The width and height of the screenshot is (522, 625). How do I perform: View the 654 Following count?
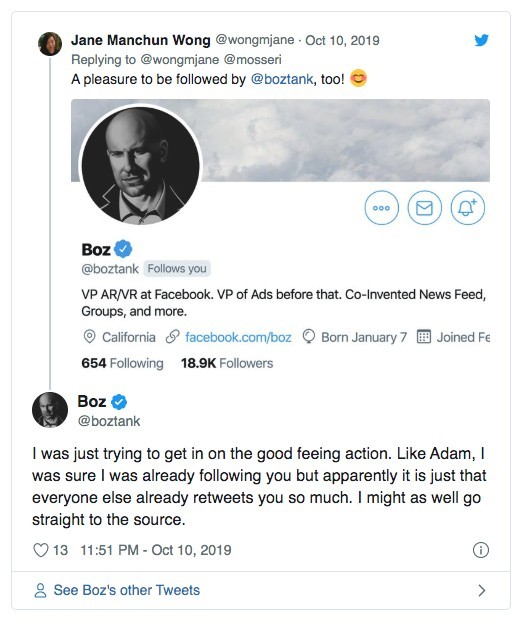tap(122, 363)
